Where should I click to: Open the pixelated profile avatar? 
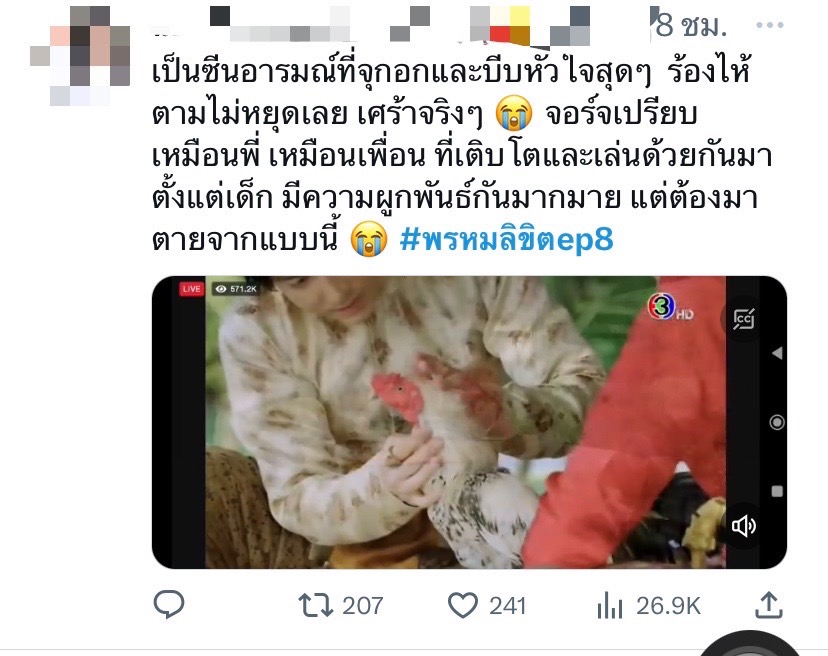coord(80,55)
